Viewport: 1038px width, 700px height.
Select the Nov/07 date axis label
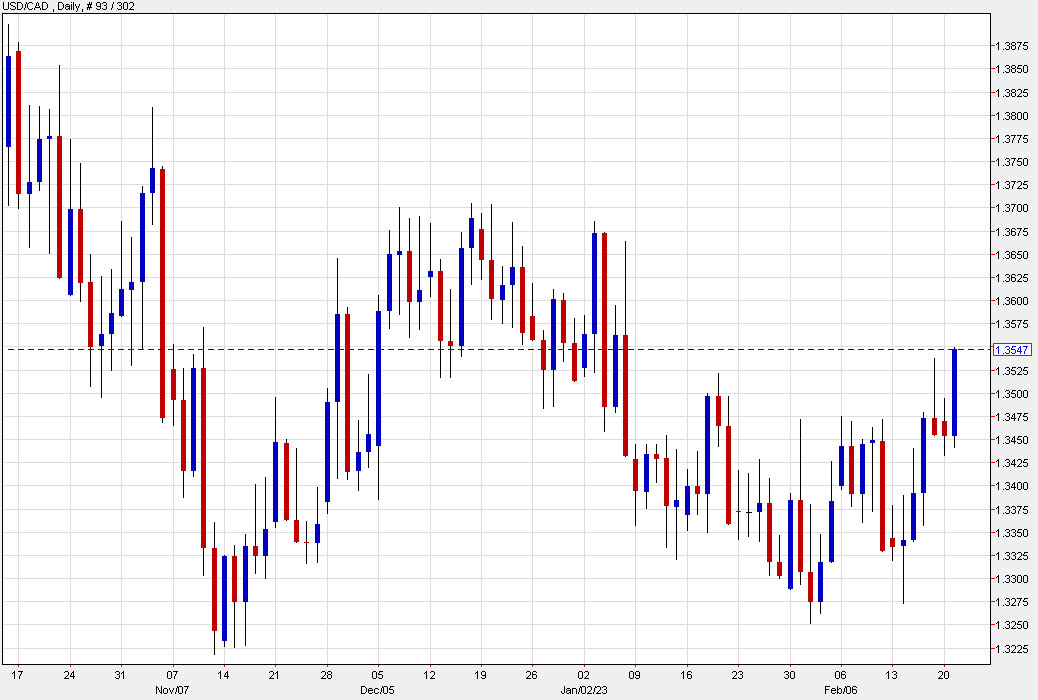[x=174, y=689]
